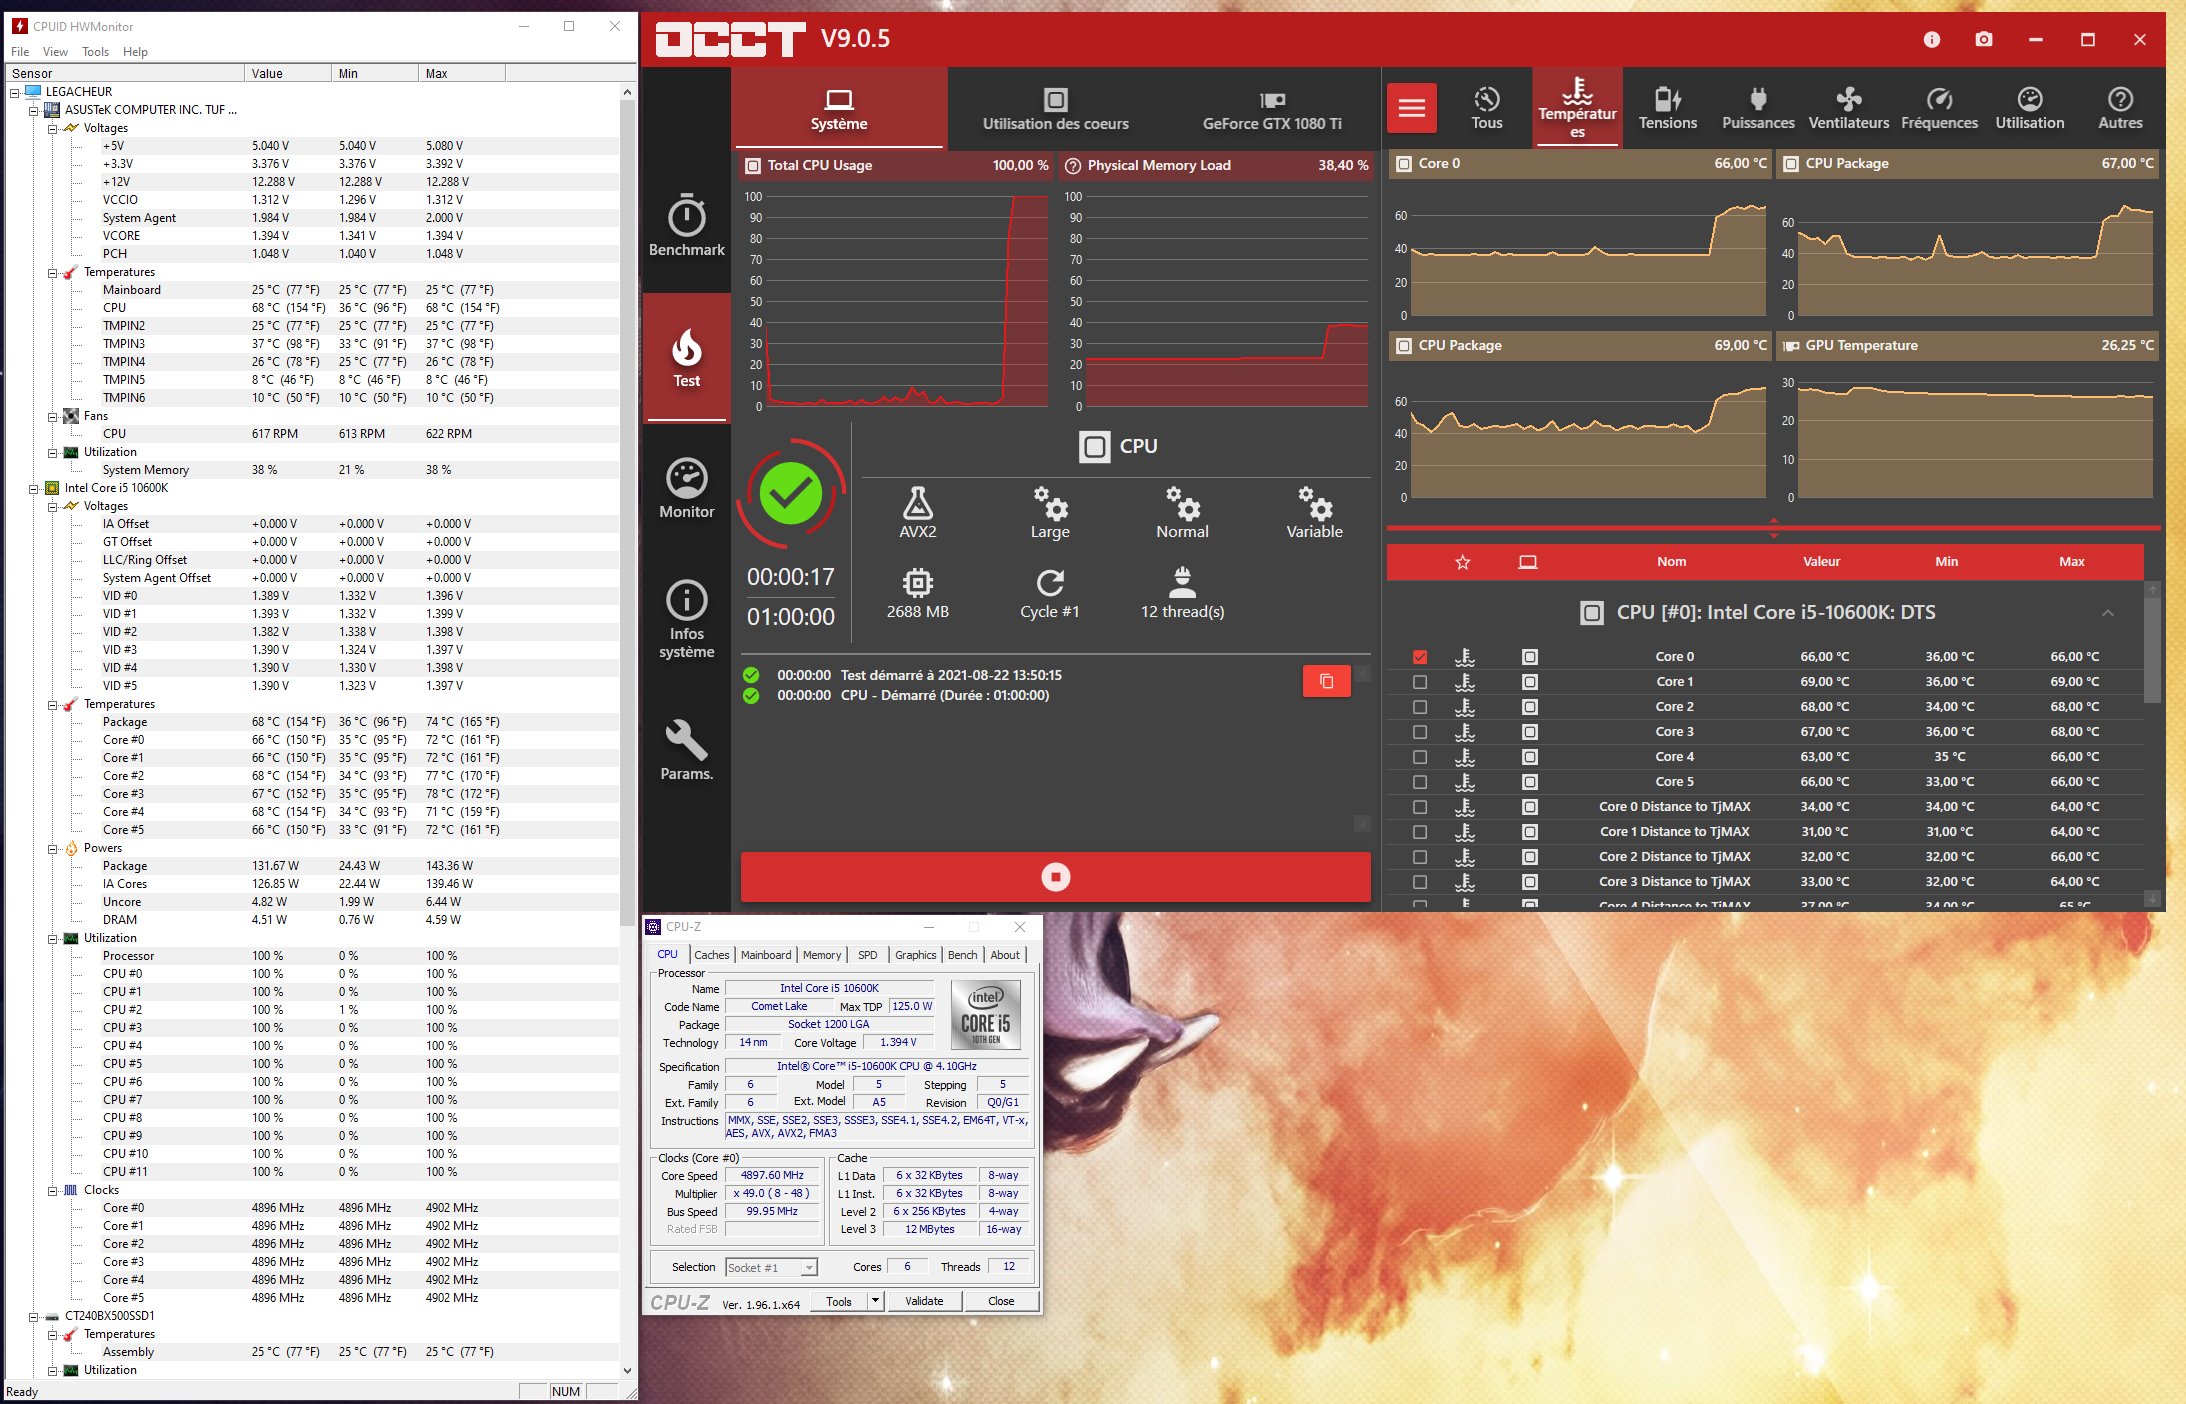Select the Normal mode option
The height and width of the screenshot is (1404, 2186).
1182,512
